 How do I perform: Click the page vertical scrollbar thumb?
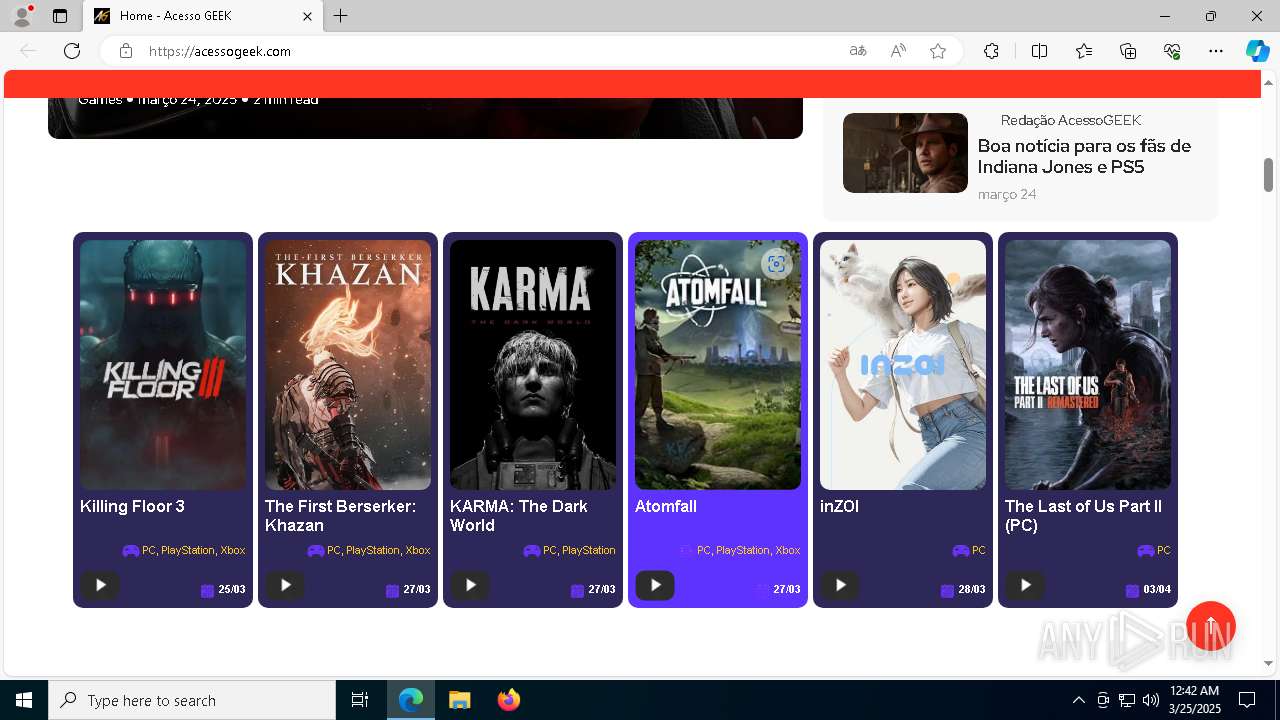[x=1268, y=175]
